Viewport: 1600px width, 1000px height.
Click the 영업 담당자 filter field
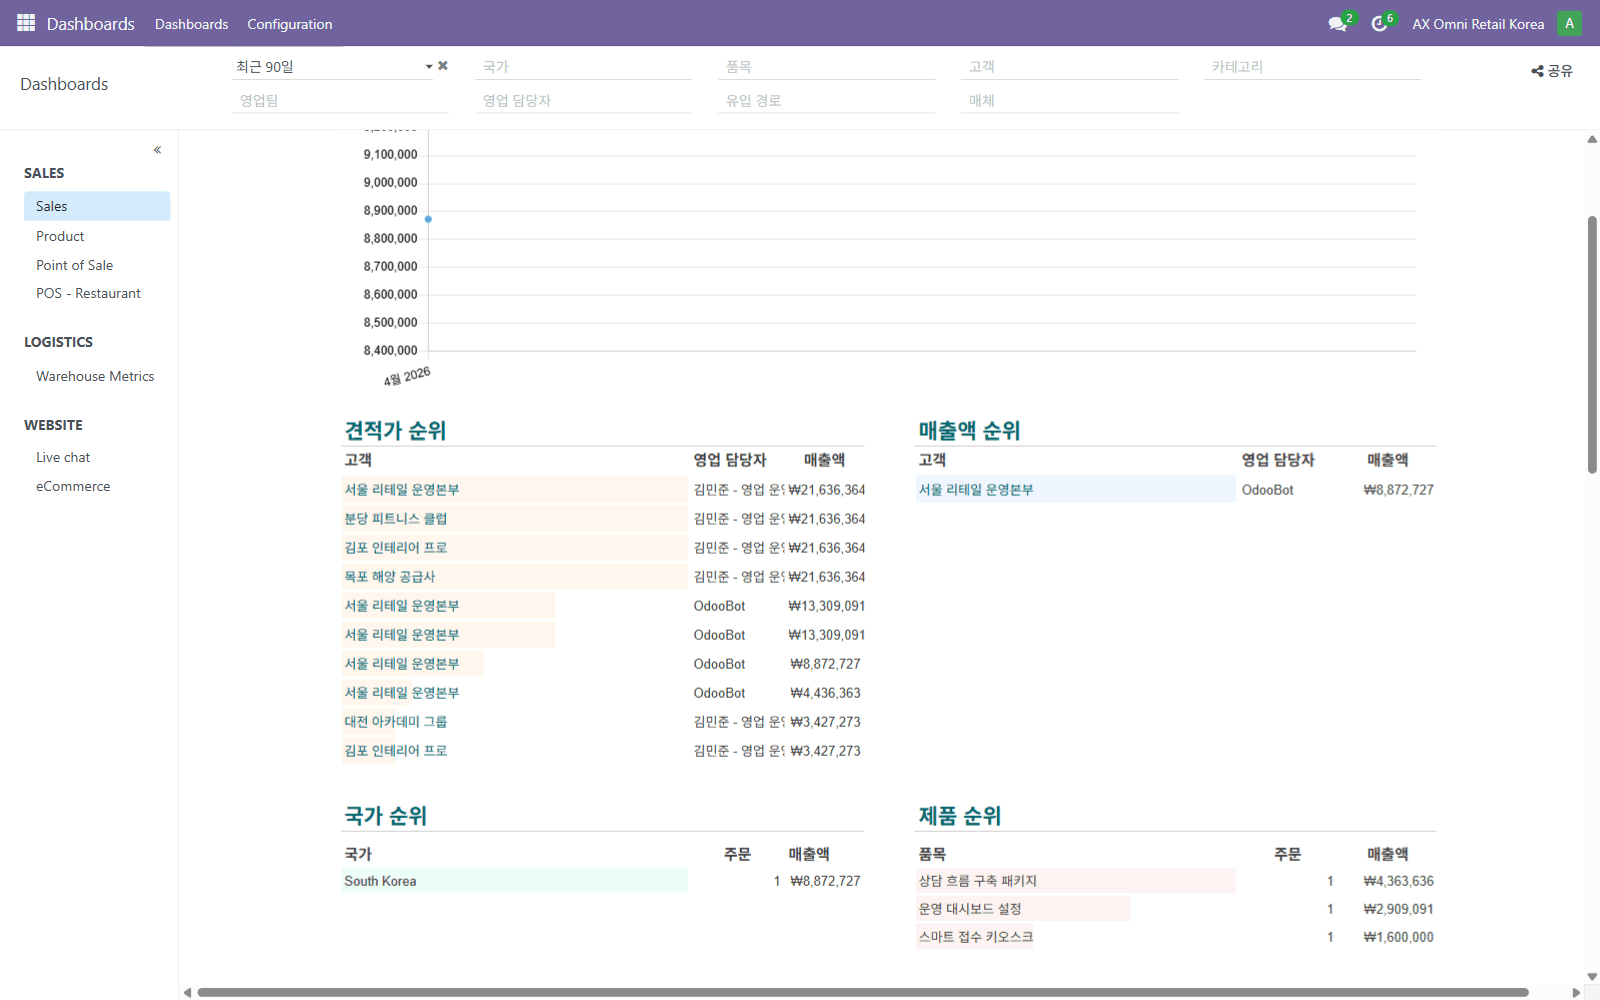point(583,101)
